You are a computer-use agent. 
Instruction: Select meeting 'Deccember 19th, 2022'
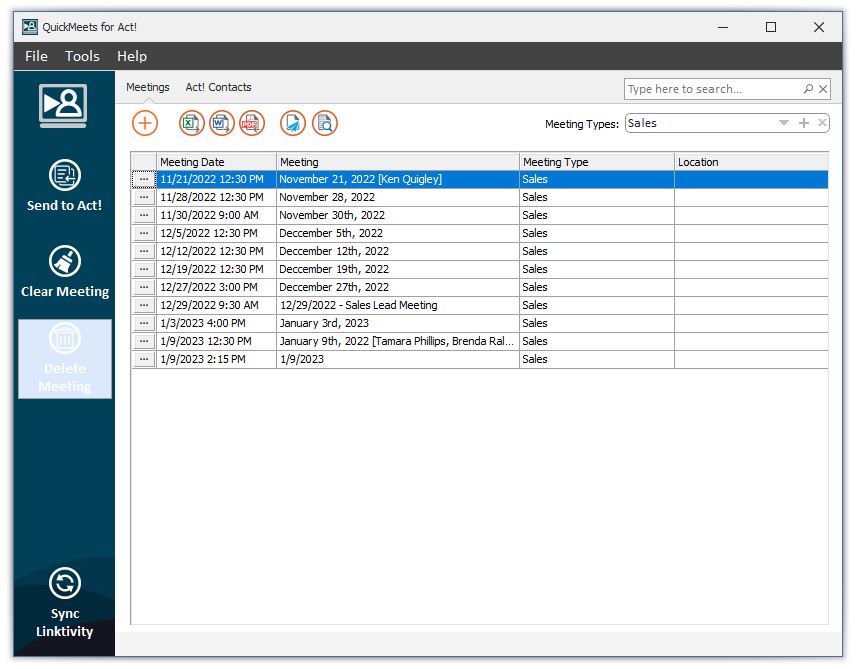pyautogui.click(x=398, y=269)
